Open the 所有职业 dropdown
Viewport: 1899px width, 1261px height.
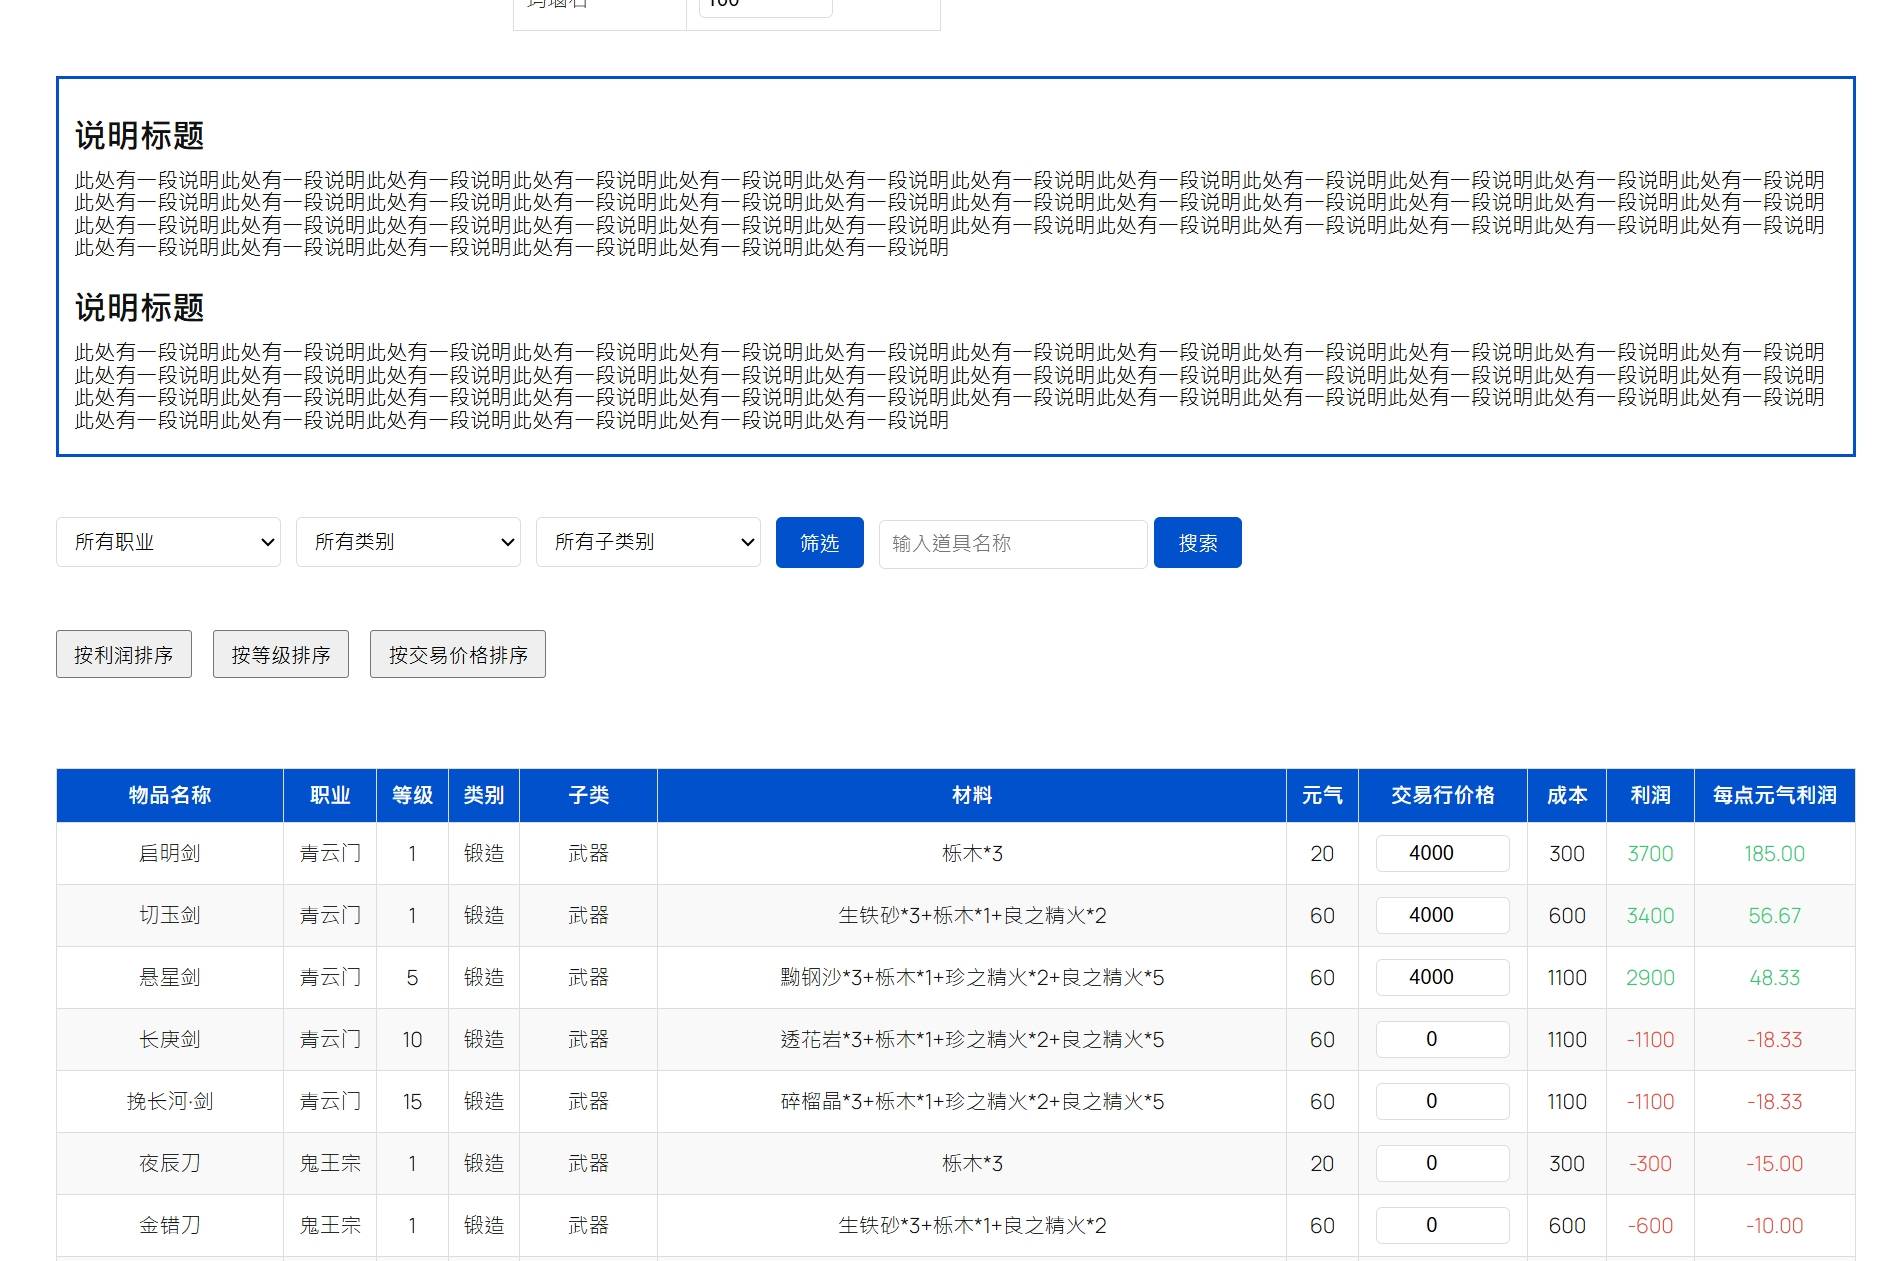tap(168, 542)
